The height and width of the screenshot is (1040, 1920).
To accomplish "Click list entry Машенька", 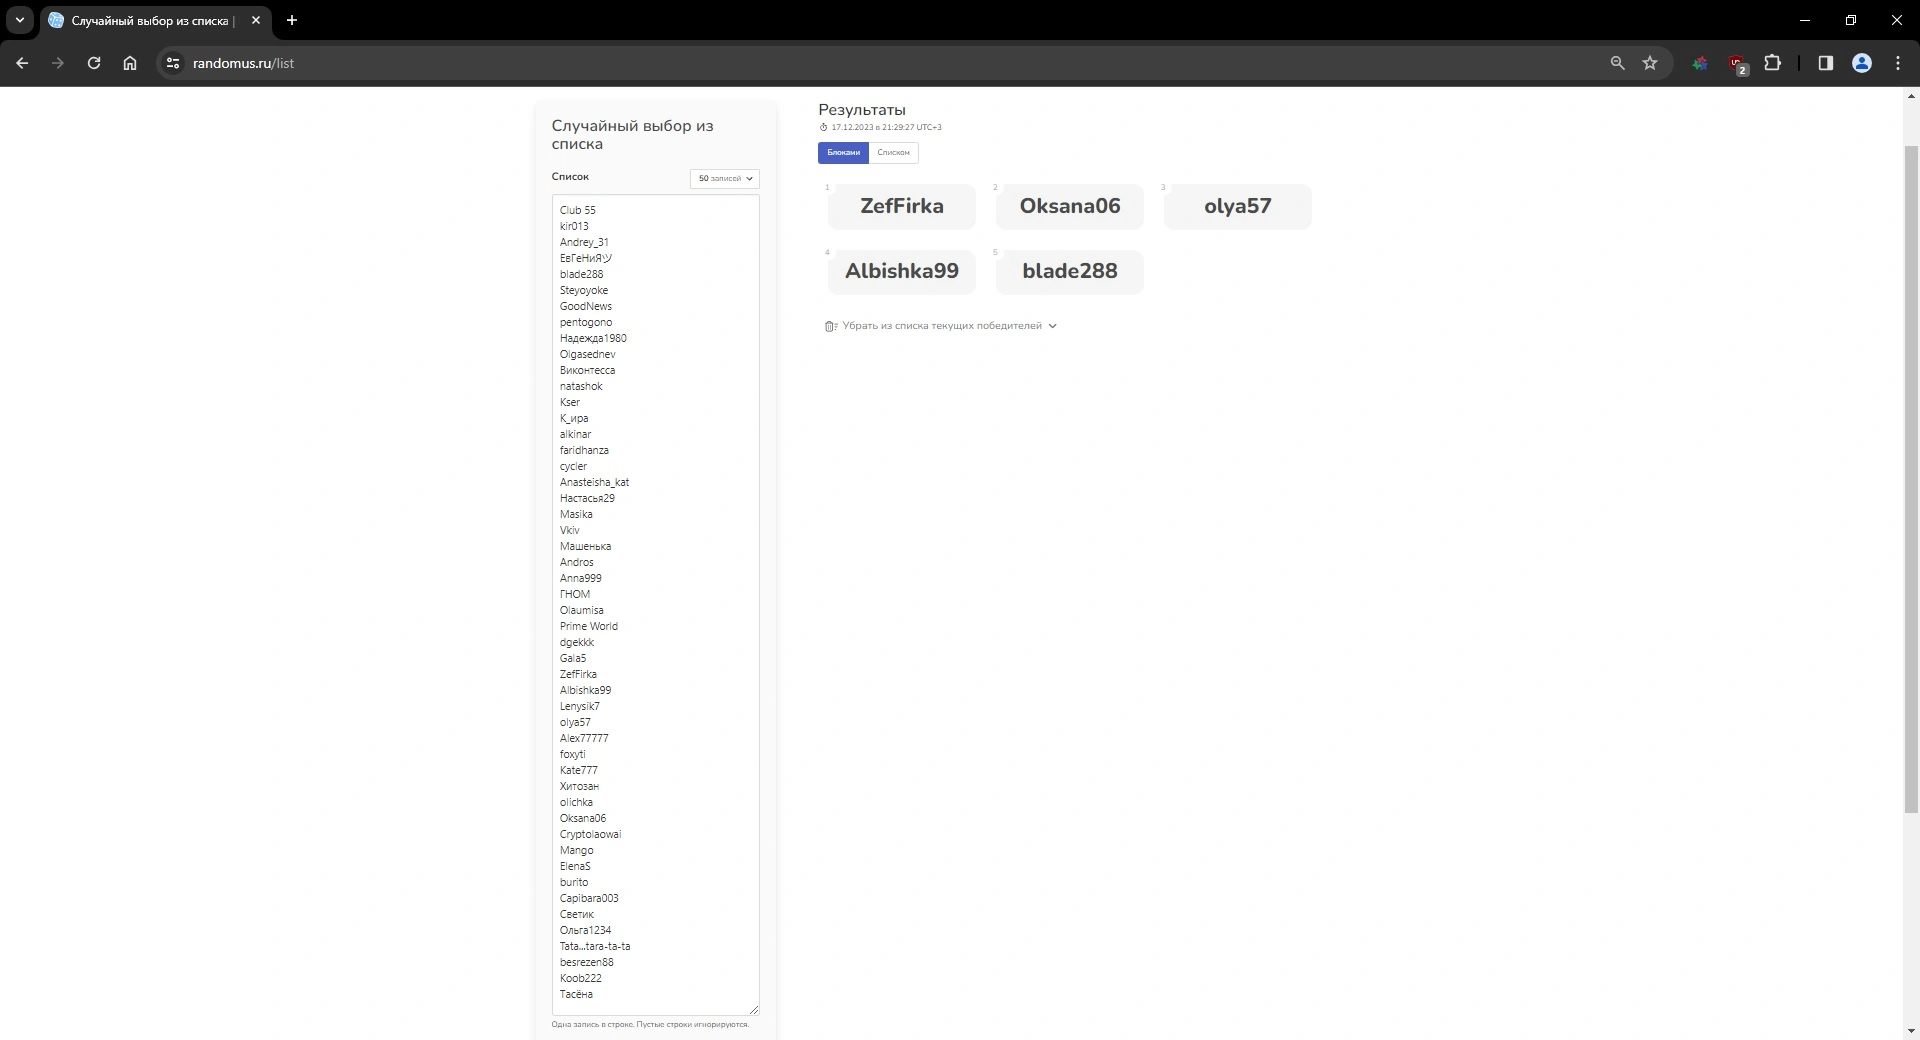I will coord(585,546).
